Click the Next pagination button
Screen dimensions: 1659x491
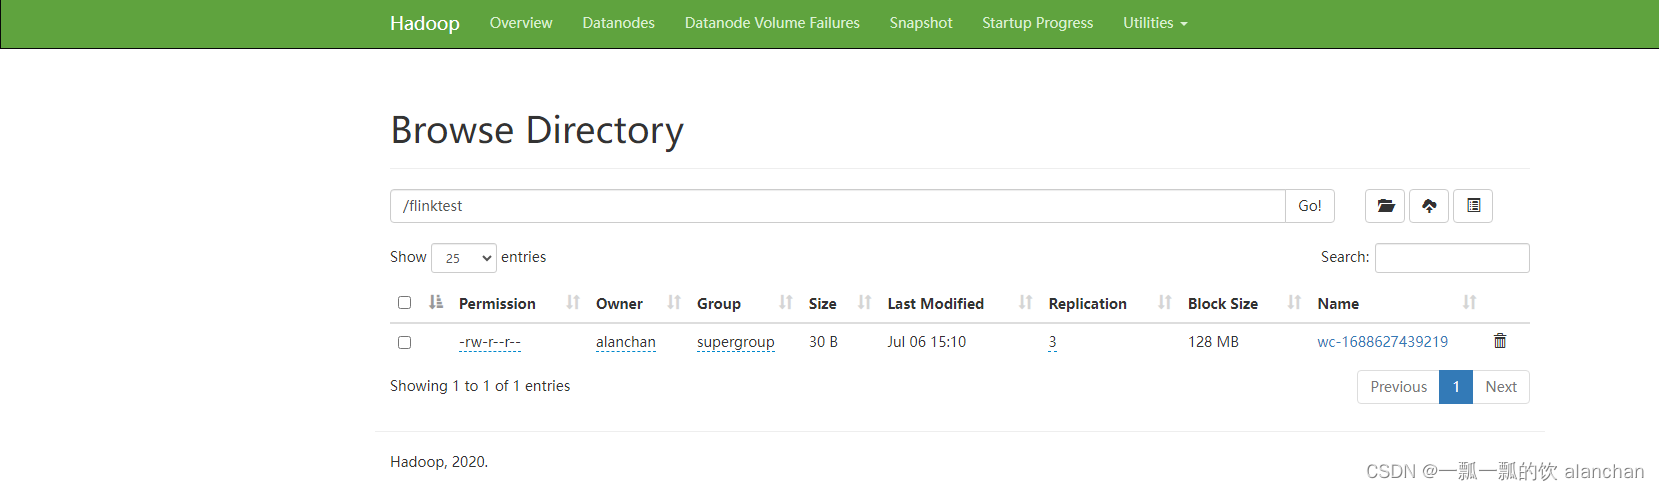[1501, 387]
